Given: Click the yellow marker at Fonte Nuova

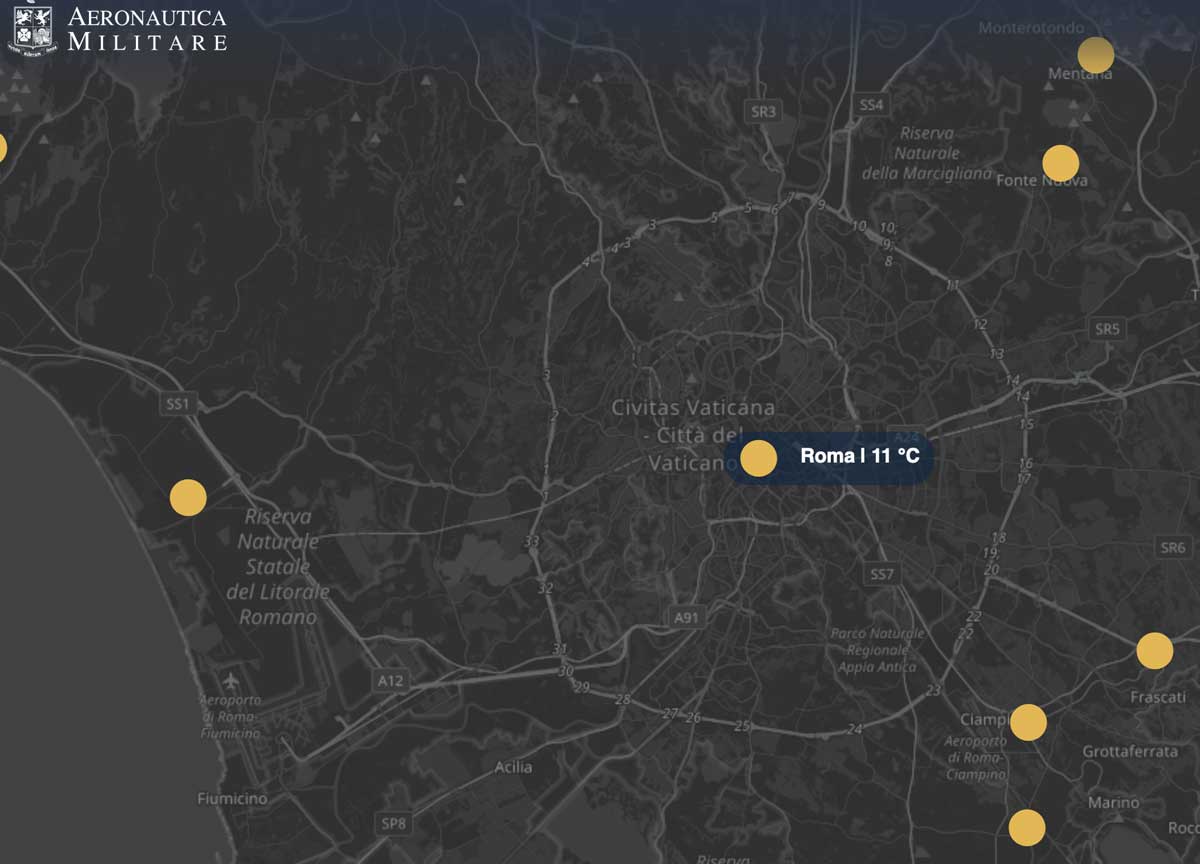Looking at the screenshot, I should point(1060,163).
